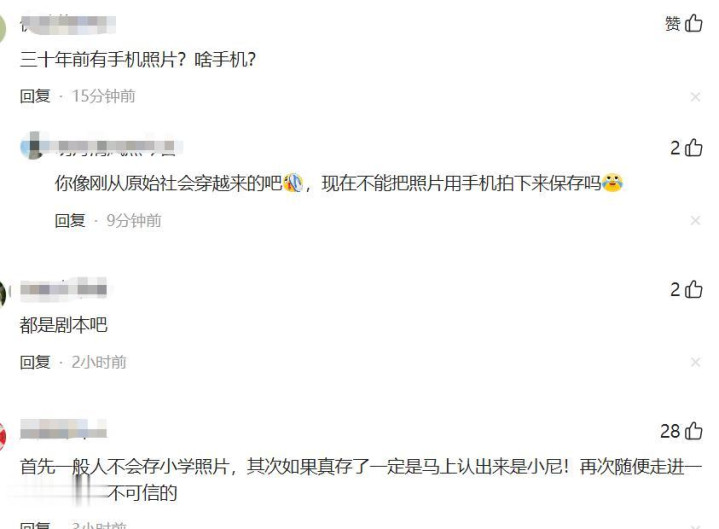Select comment text 三十年前有手机照片？啥手机？
This screenshot has height=529, width=719.
[x=138, y=60]
